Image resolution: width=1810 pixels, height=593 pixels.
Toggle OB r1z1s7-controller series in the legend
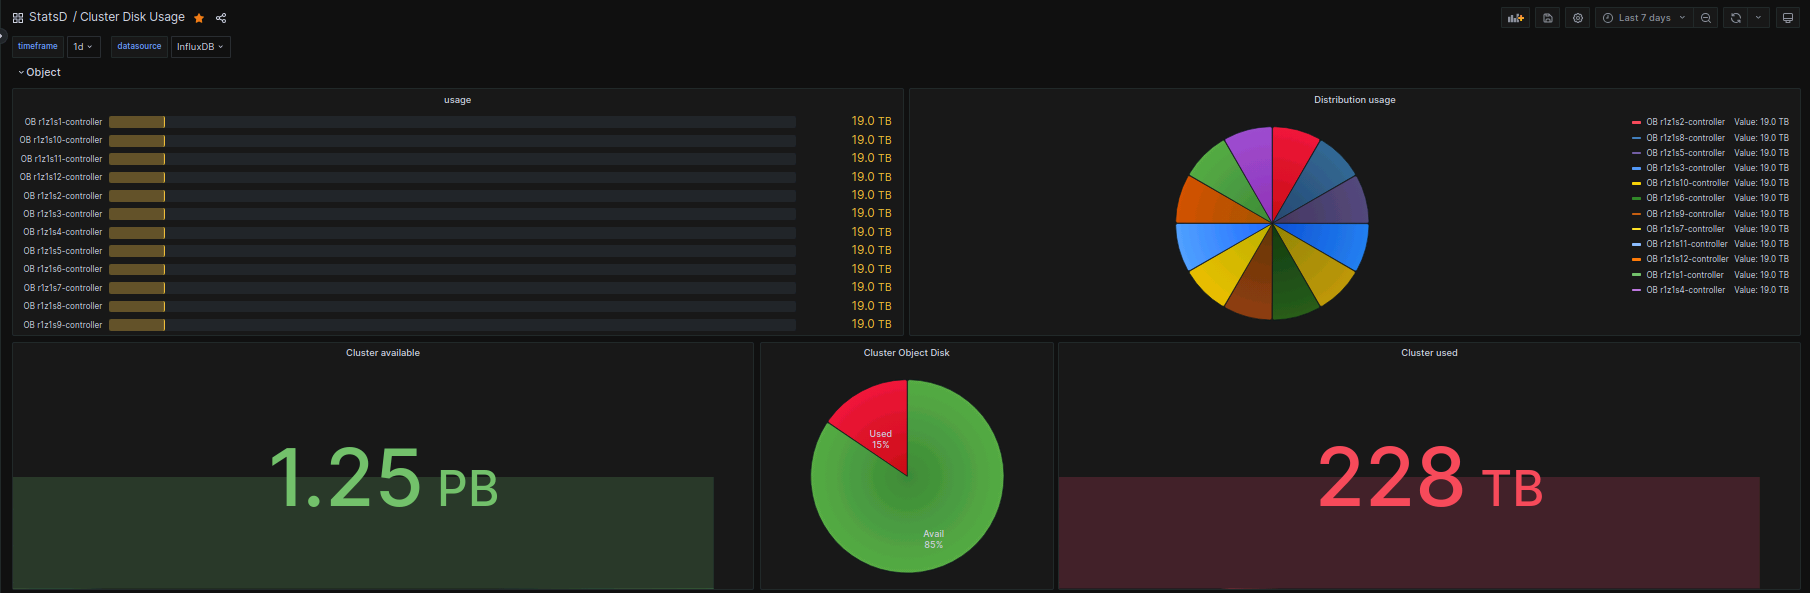(x=1685, y=229)
